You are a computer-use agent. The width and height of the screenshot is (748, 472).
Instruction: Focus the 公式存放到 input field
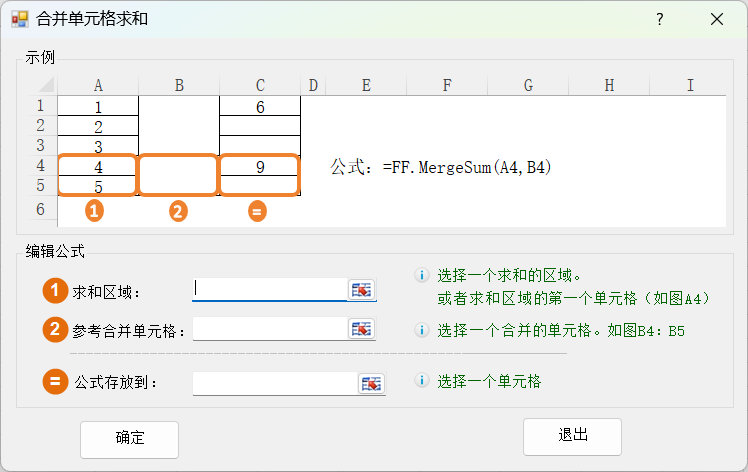[274, 383]
